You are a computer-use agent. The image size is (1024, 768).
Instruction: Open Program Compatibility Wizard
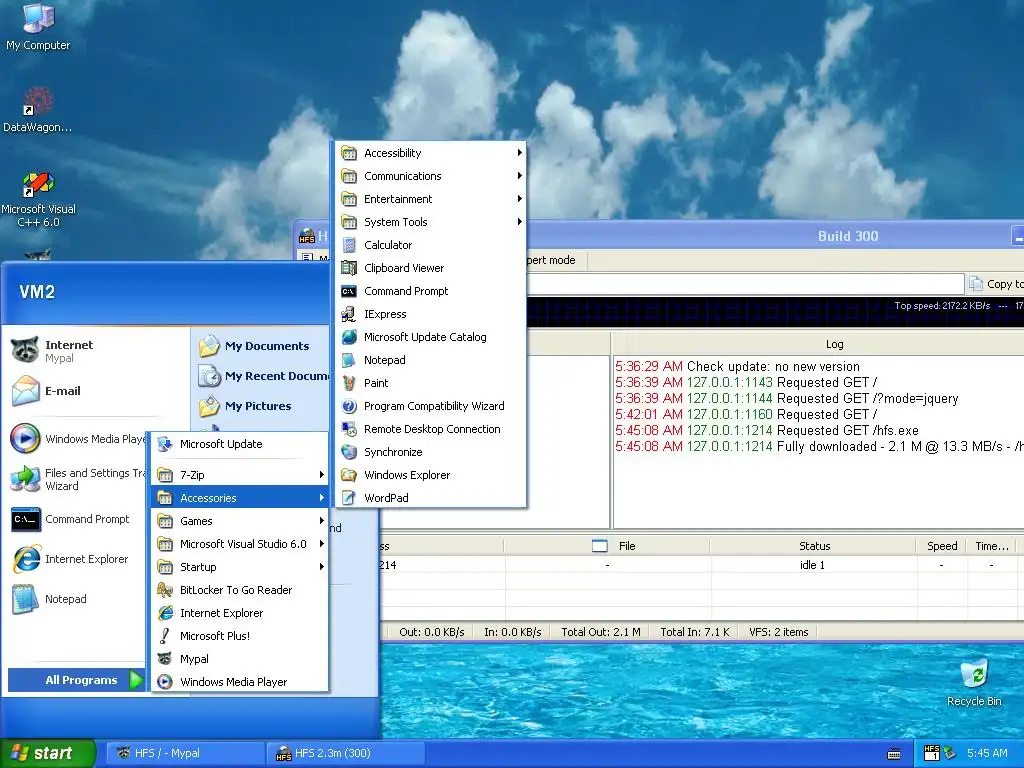tap(430, 406)
